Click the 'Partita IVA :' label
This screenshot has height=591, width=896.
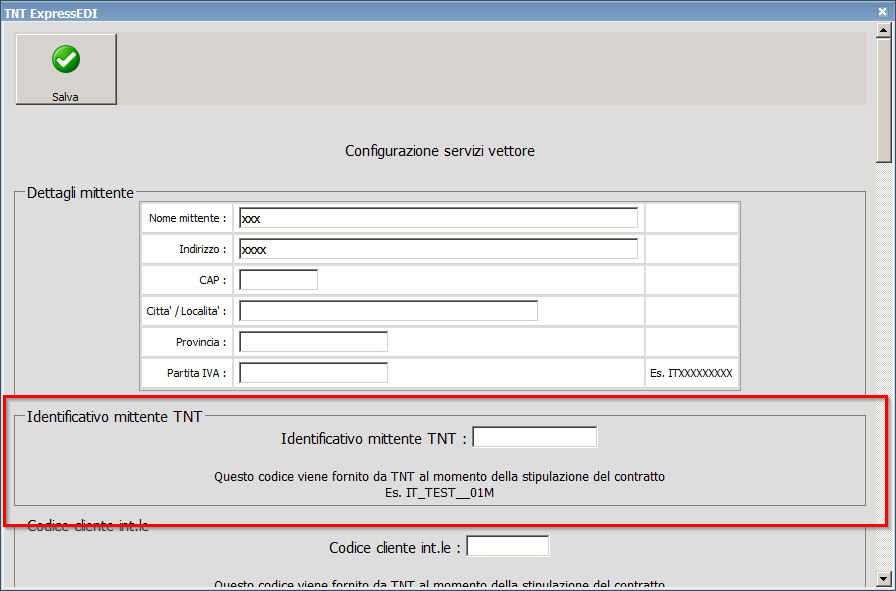pyautogui.click(x=197, y=373)
